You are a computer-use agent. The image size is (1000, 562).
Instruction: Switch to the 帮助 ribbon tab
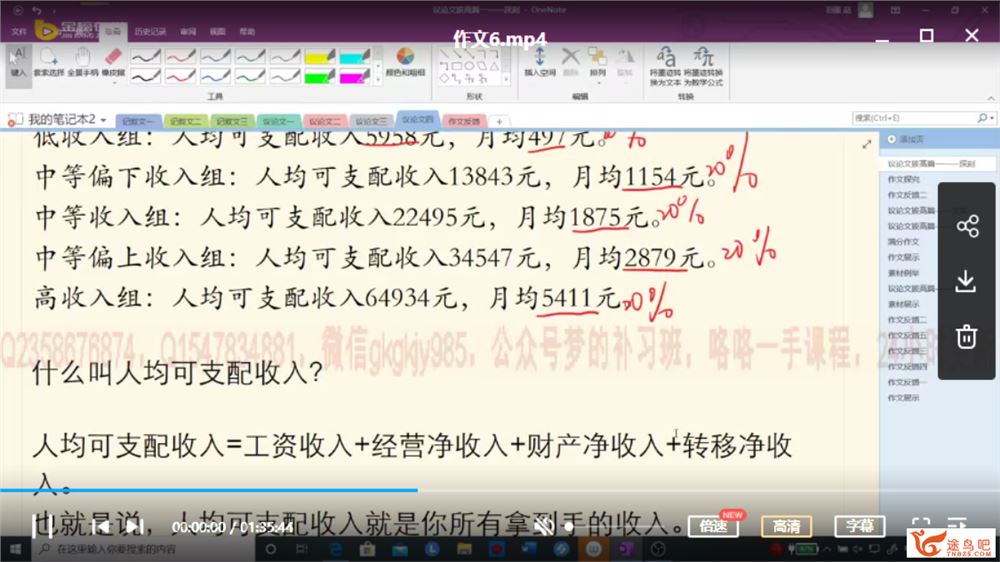247,31
